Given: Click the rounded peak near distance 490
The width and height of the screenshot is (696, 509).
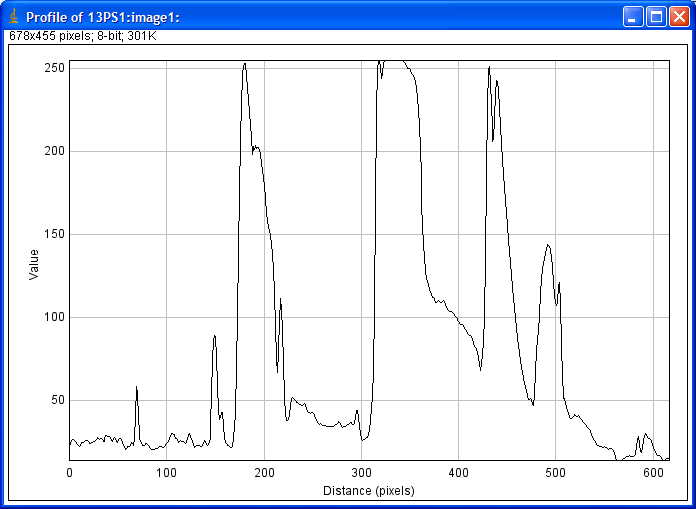Looking at the screenshot, I should click(x=547, y=245).
